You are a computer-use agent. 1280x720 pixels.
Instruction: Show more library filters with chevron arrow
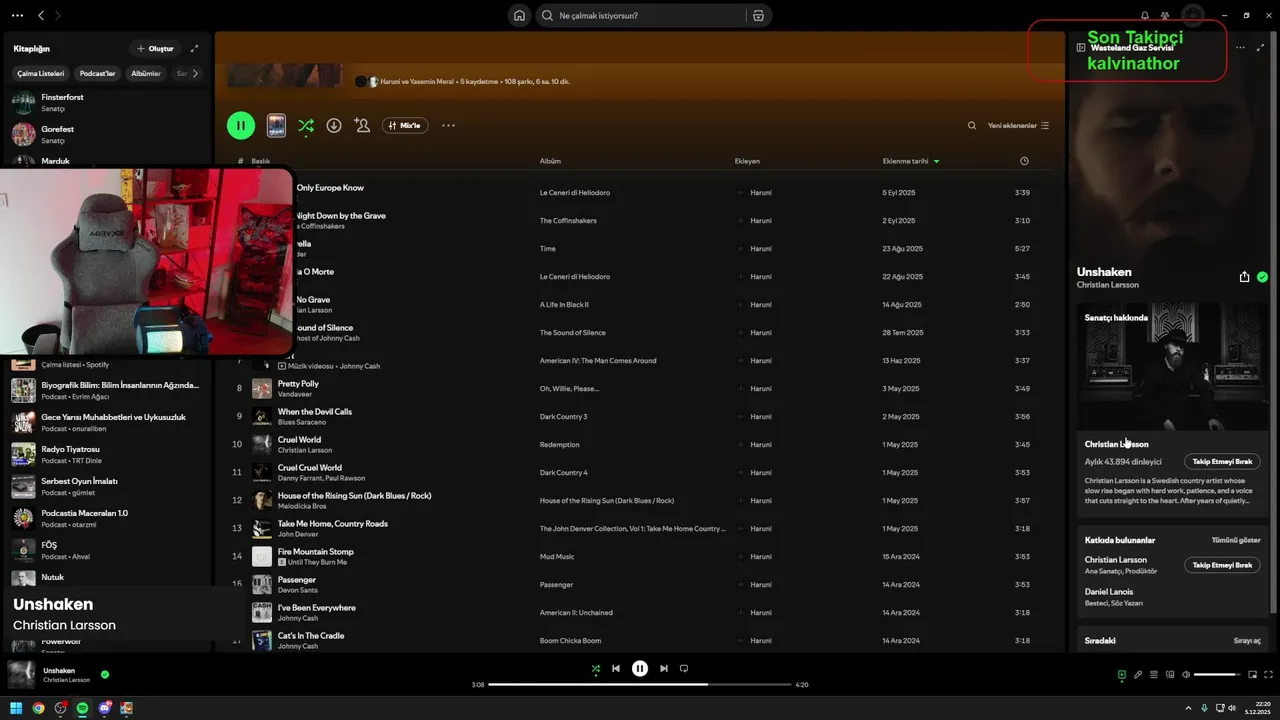click(x=195, y=73)
